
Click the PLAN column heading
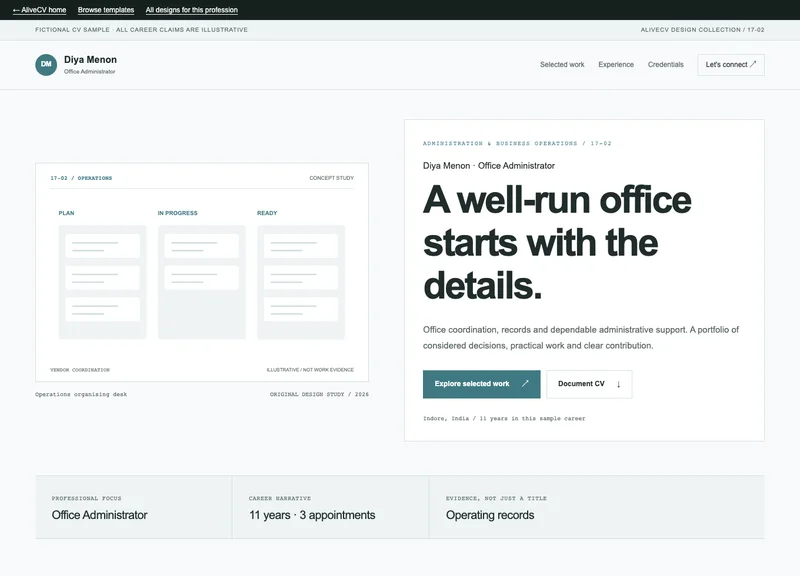66,213
